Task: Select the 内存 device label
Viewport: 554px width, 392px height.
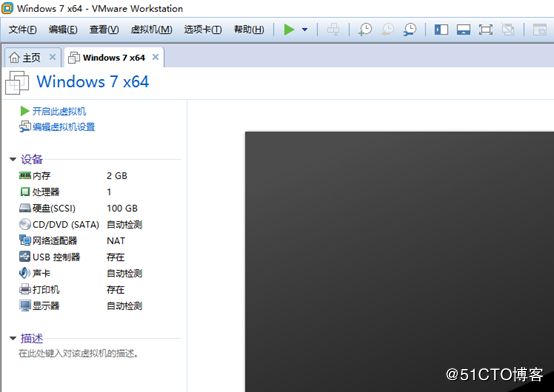Action: pyautogui.click(x=41, y=176)
